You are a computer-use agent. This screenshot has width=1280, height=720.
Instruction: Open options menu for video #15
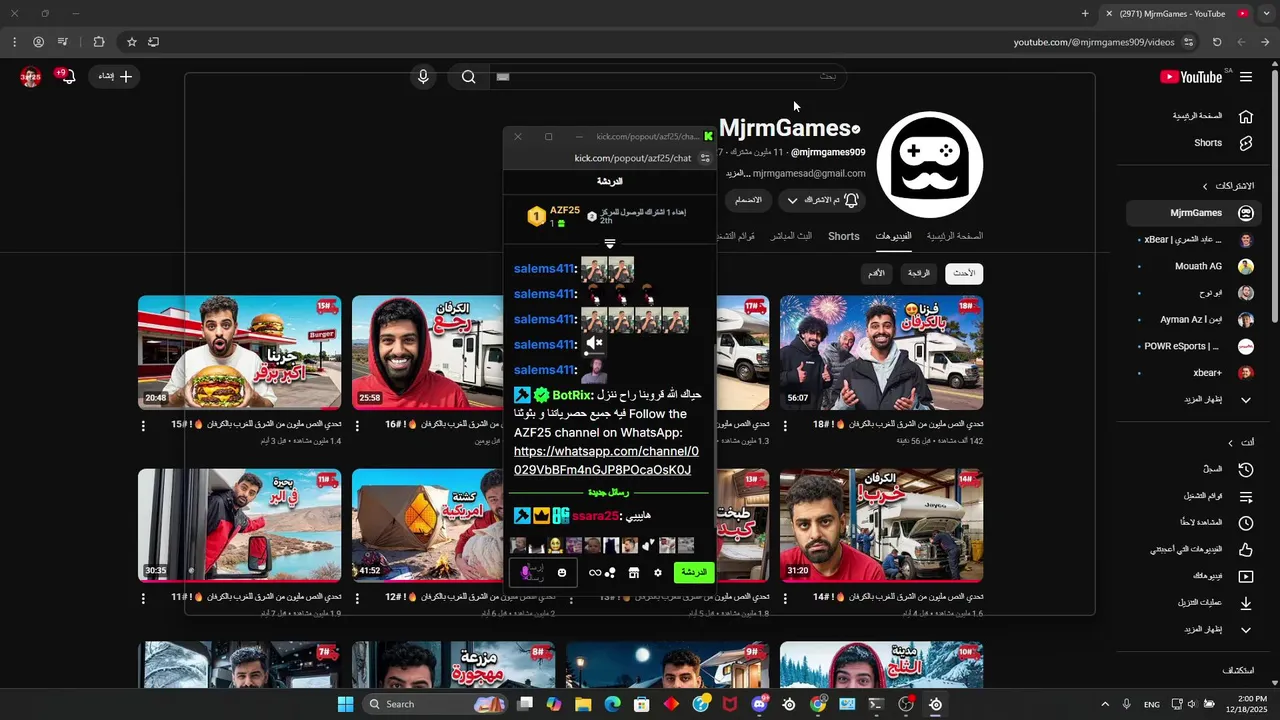143,426
